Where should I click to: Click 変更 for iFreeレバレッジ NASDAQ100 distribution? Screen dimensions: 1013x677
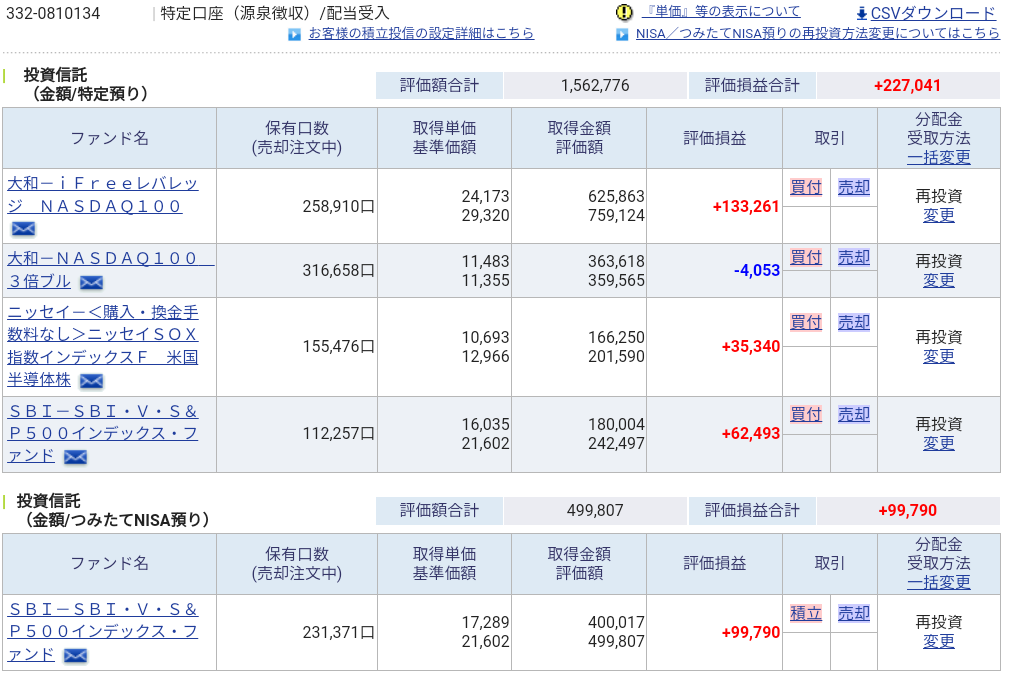(x=938, y=215)
